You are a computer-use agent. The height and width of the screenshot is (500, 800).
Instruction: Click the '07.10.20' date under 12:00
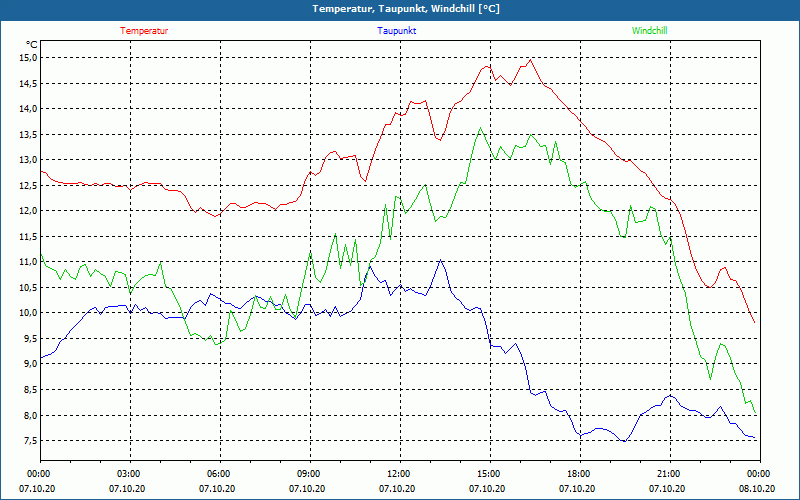(397, 488)
